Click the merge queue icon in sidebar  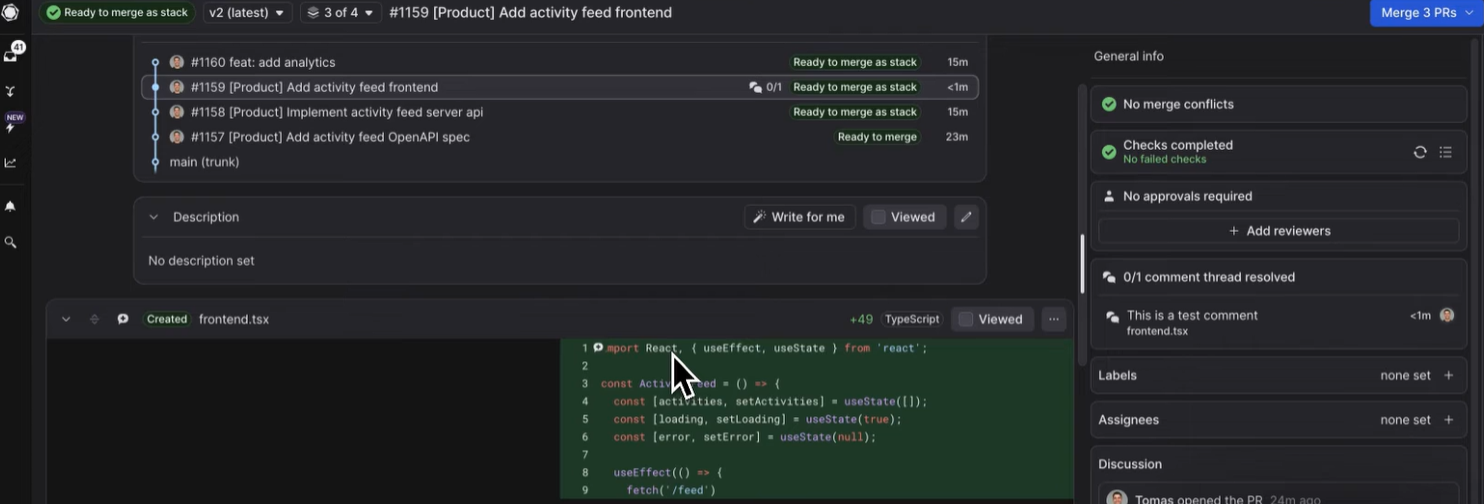click(11, 91)
